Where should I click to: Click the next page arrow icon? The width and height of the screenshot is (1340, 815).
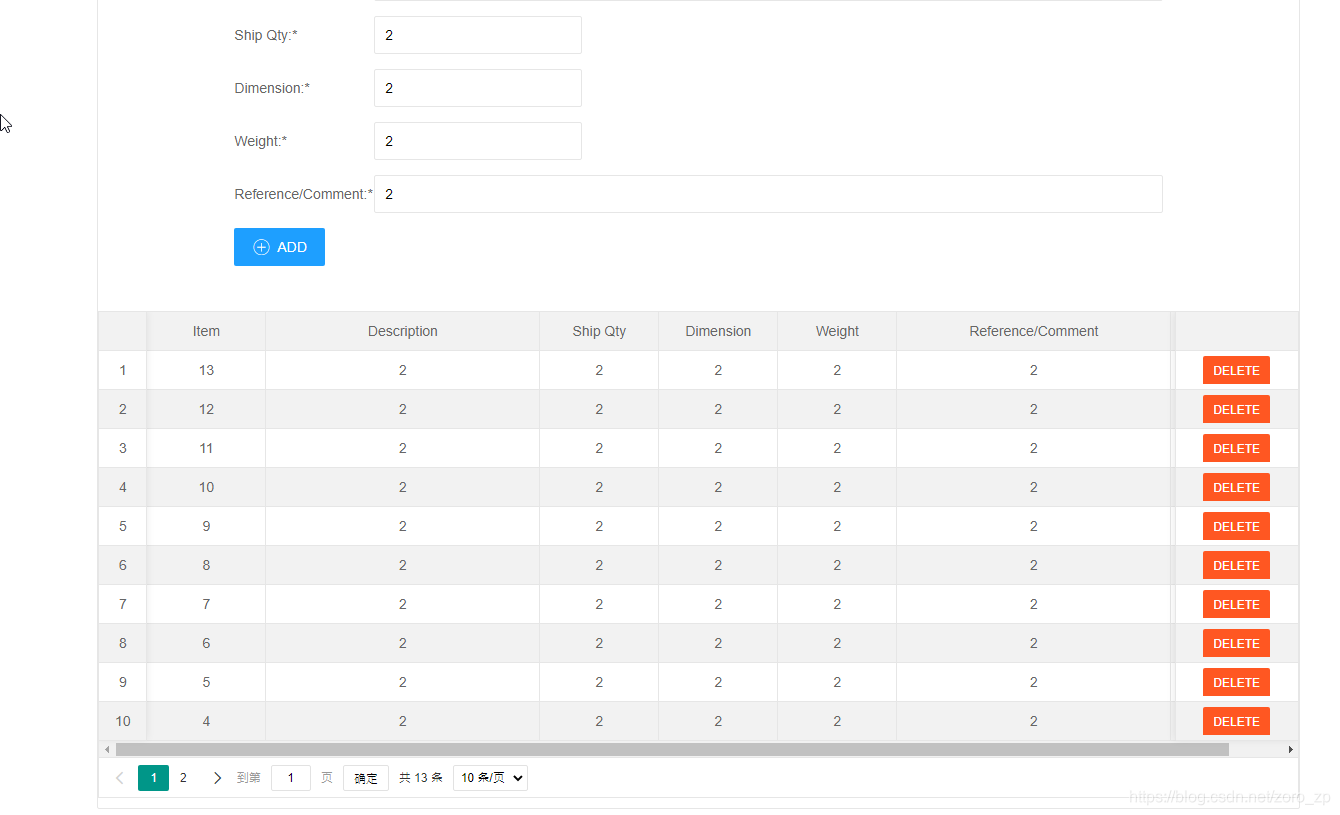coord(217,778)
